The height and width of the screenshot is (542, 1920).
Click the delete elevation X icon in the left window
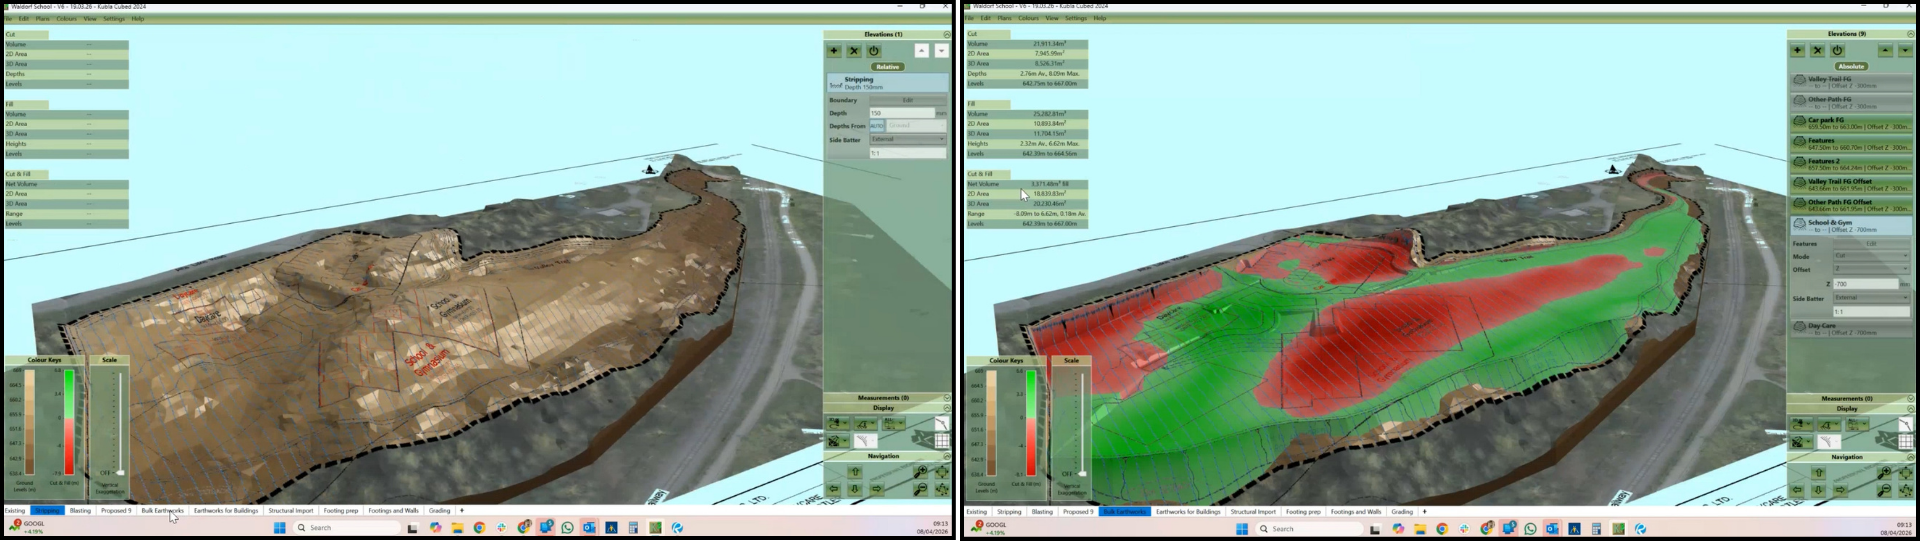coord(854,51)
